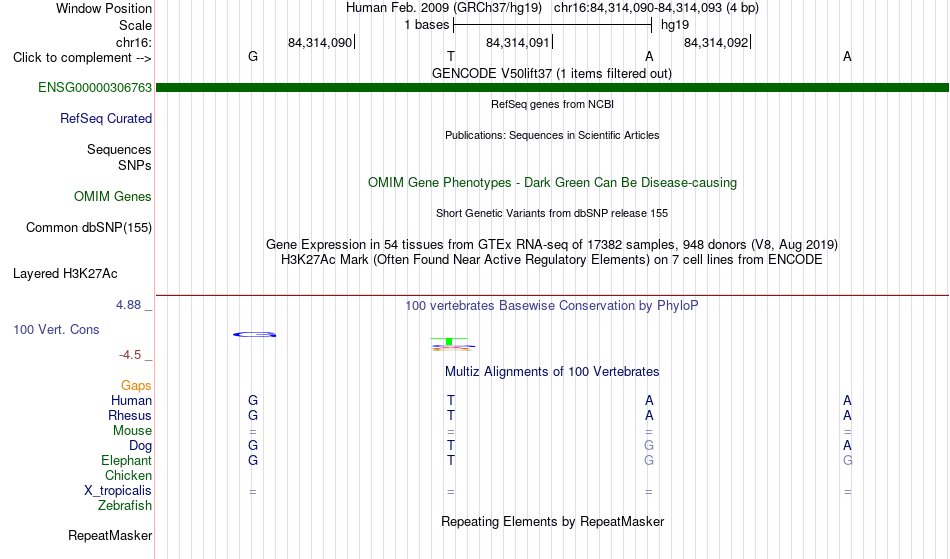Image resolution: width=950 pixels, height=559 pixels.
Task: Click the 4.88 PhyloP upper limit value
Action: [x=128, y=305]
